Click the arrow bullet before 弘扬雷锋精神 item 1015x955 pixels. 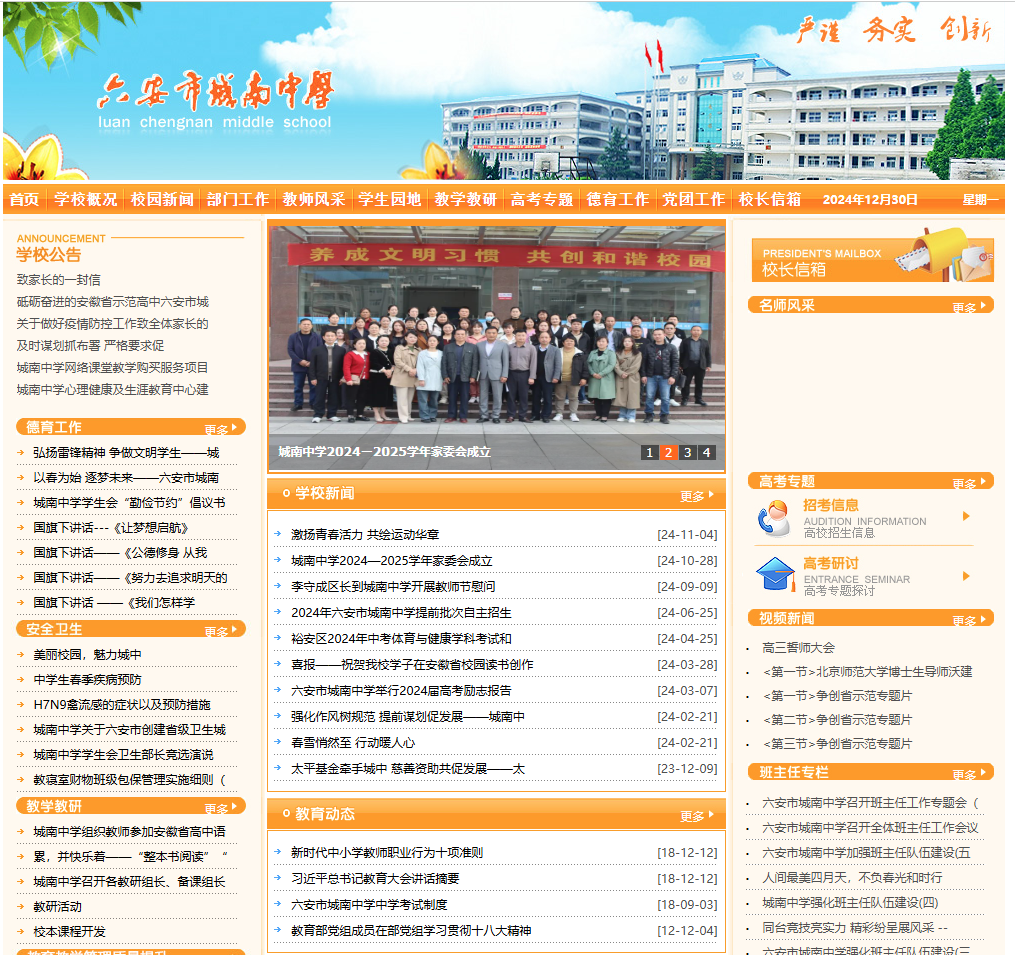point(21,452)
